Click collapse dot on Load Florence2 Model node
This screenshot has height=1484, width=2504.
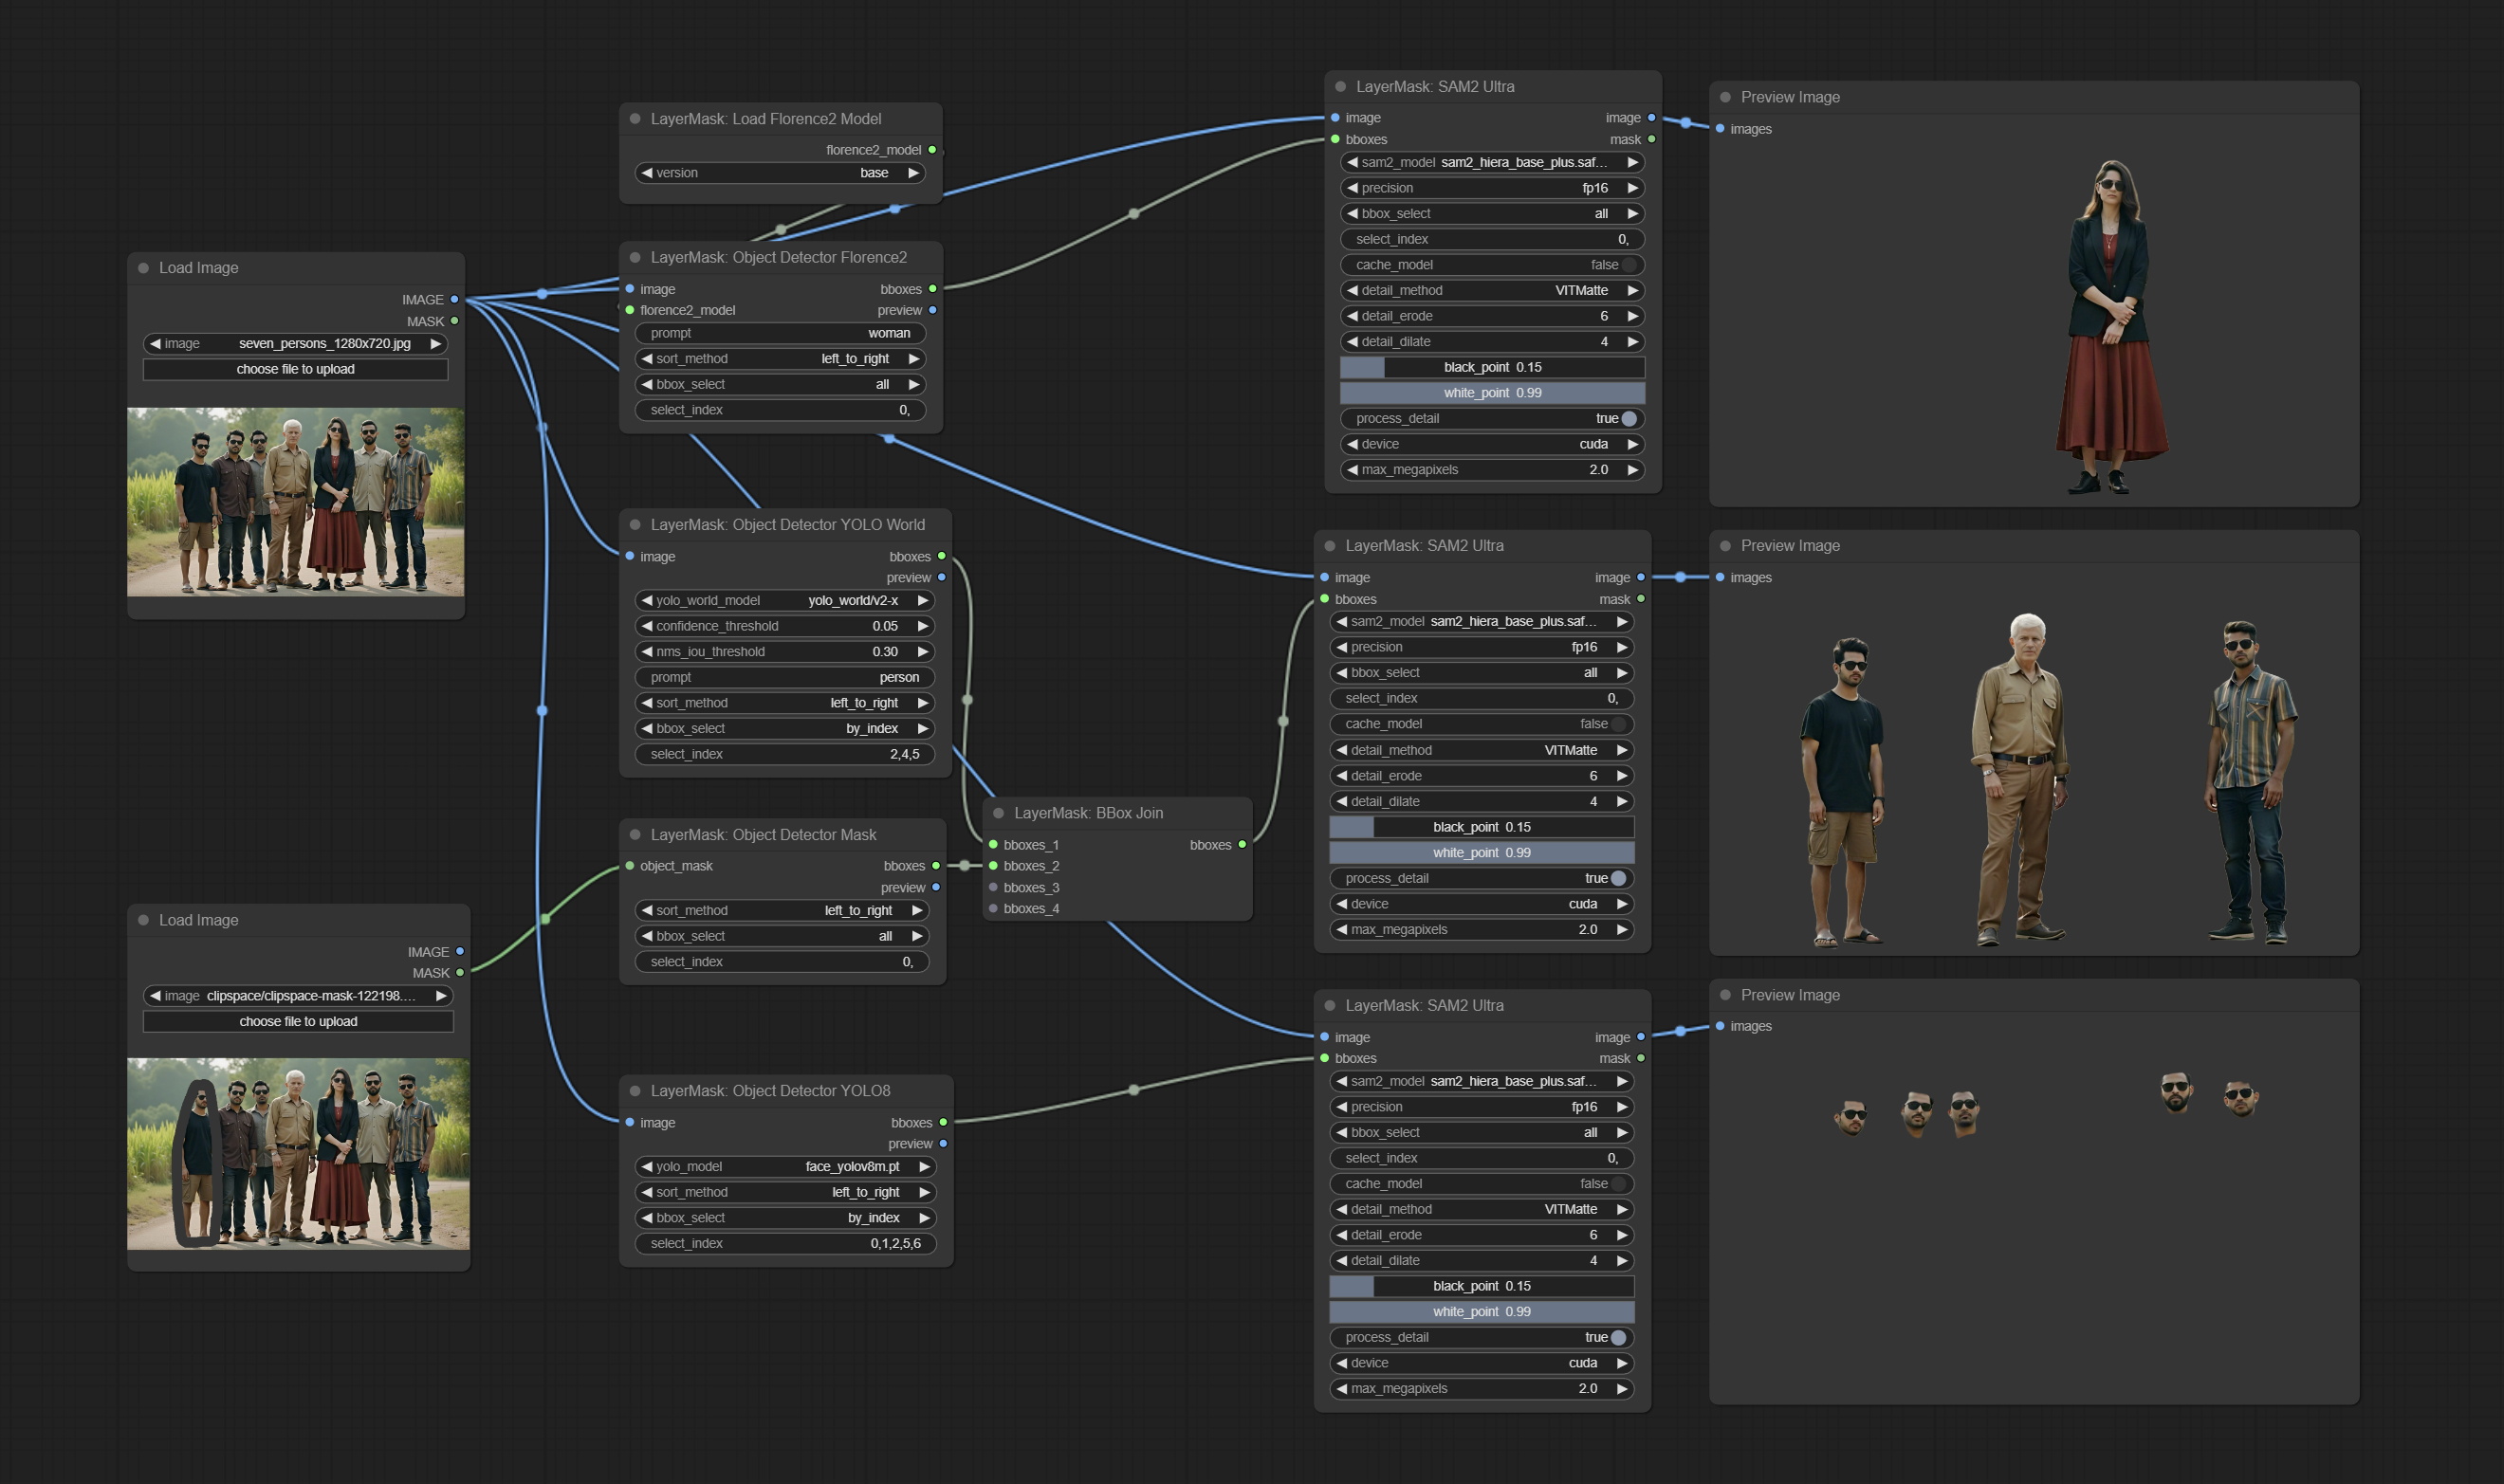[x=635, y=119]
